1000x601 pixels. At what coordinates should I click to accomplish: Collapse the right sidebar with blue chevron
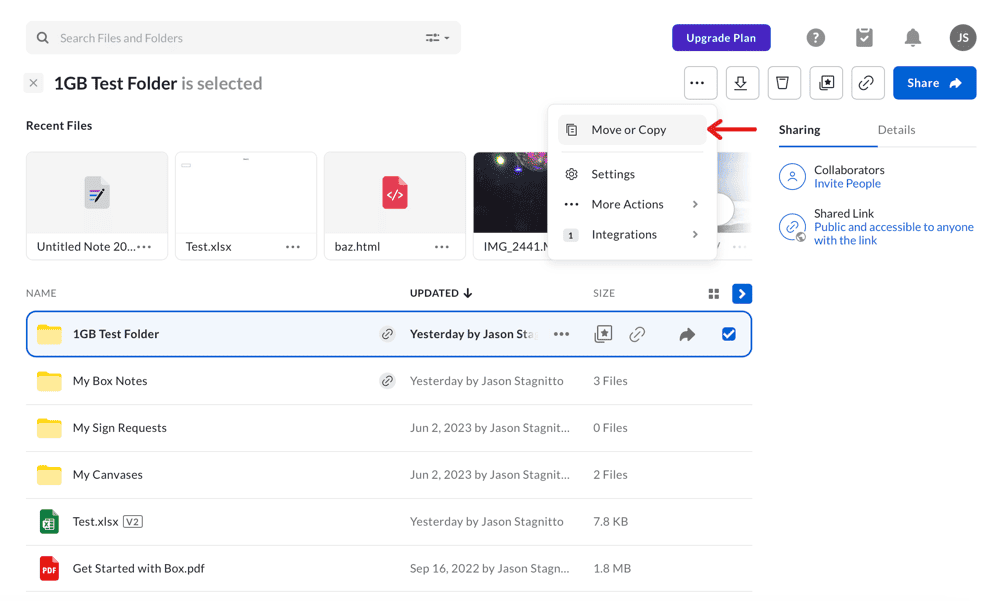(742, 293)
